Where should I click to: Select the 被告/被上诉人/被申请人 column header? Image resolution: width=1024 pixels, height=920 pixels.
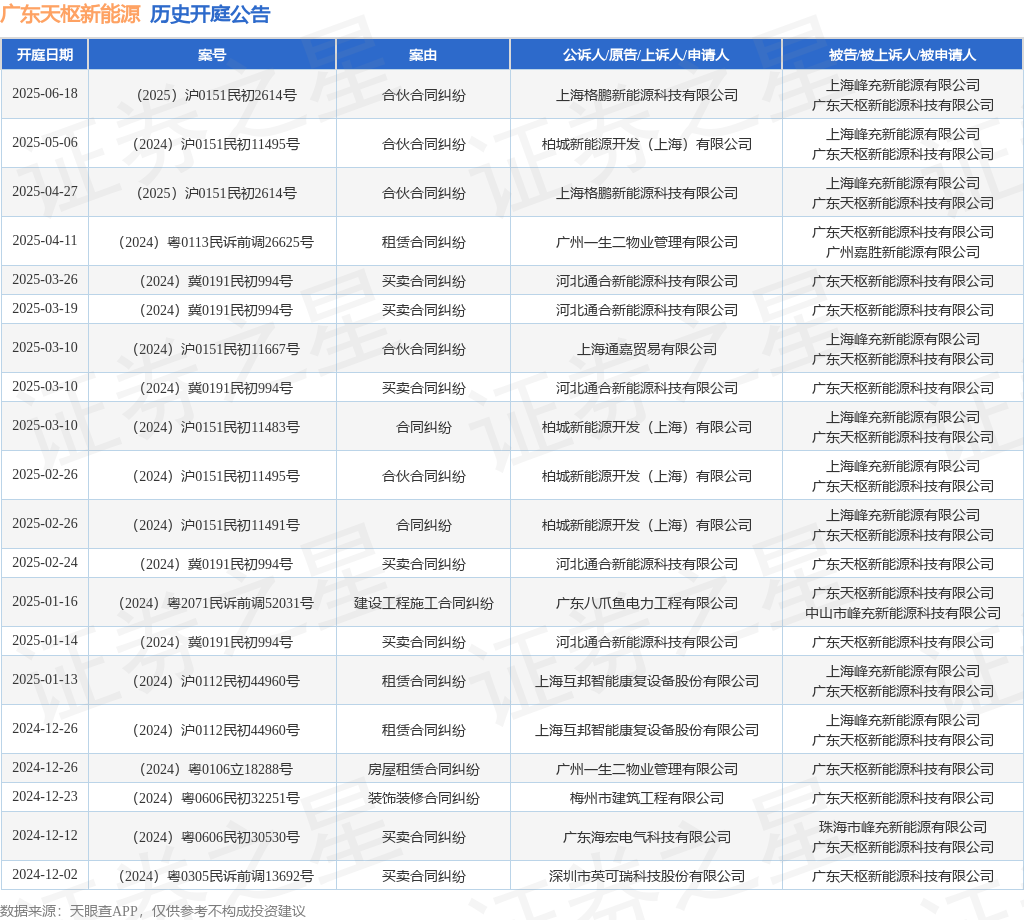pos(903,55)
